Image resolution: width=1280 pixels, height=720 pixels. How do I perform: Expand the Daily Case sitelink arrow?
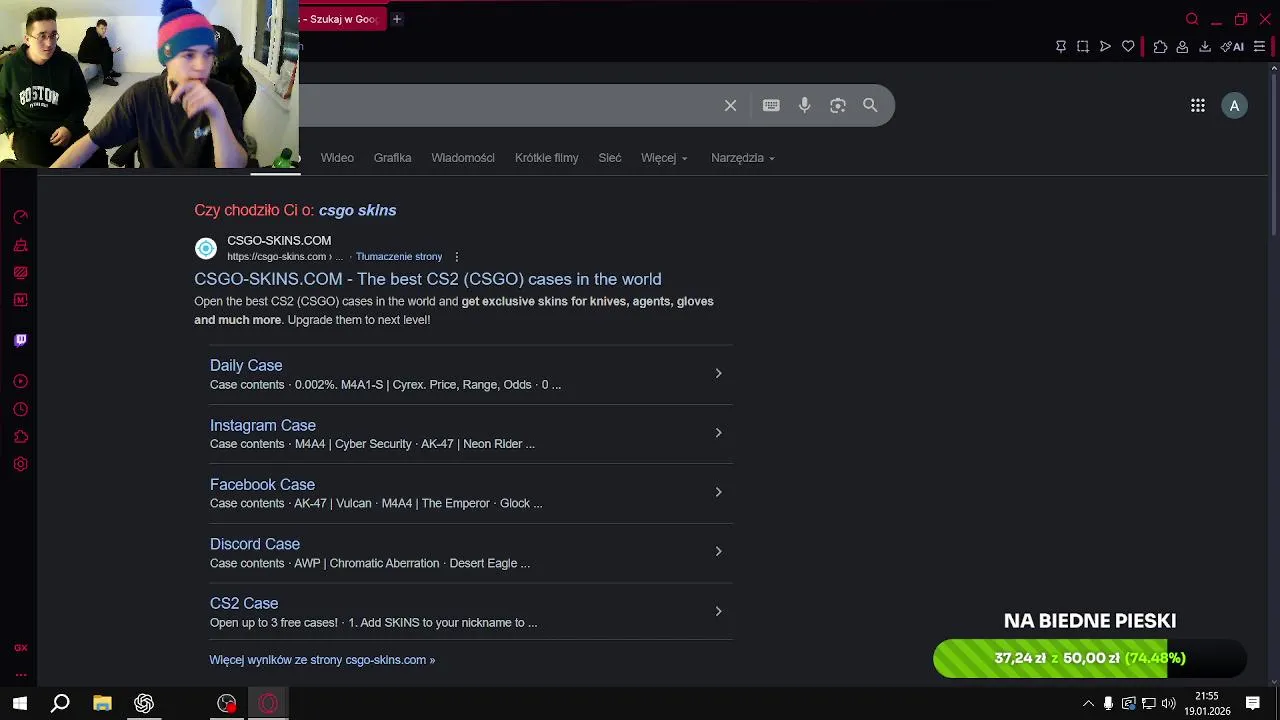click(x=718, y=373)
